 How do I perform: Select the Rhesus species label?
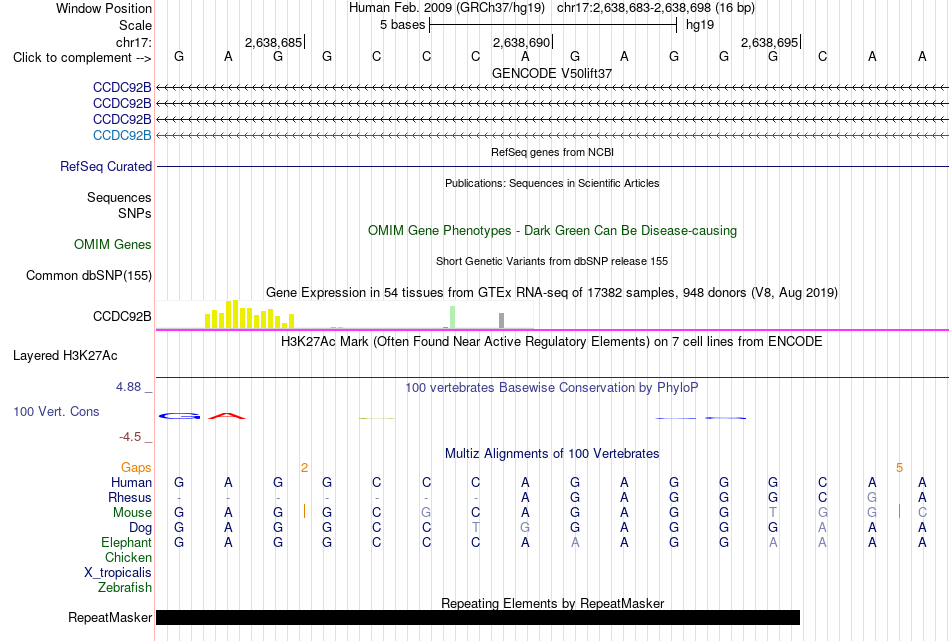coord(130,497)
